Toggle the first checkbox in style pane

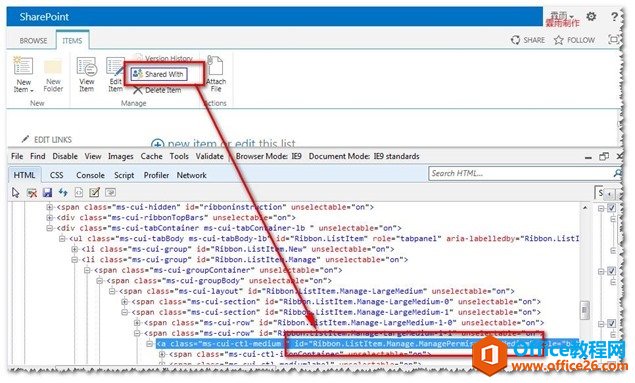pos(612,208)
